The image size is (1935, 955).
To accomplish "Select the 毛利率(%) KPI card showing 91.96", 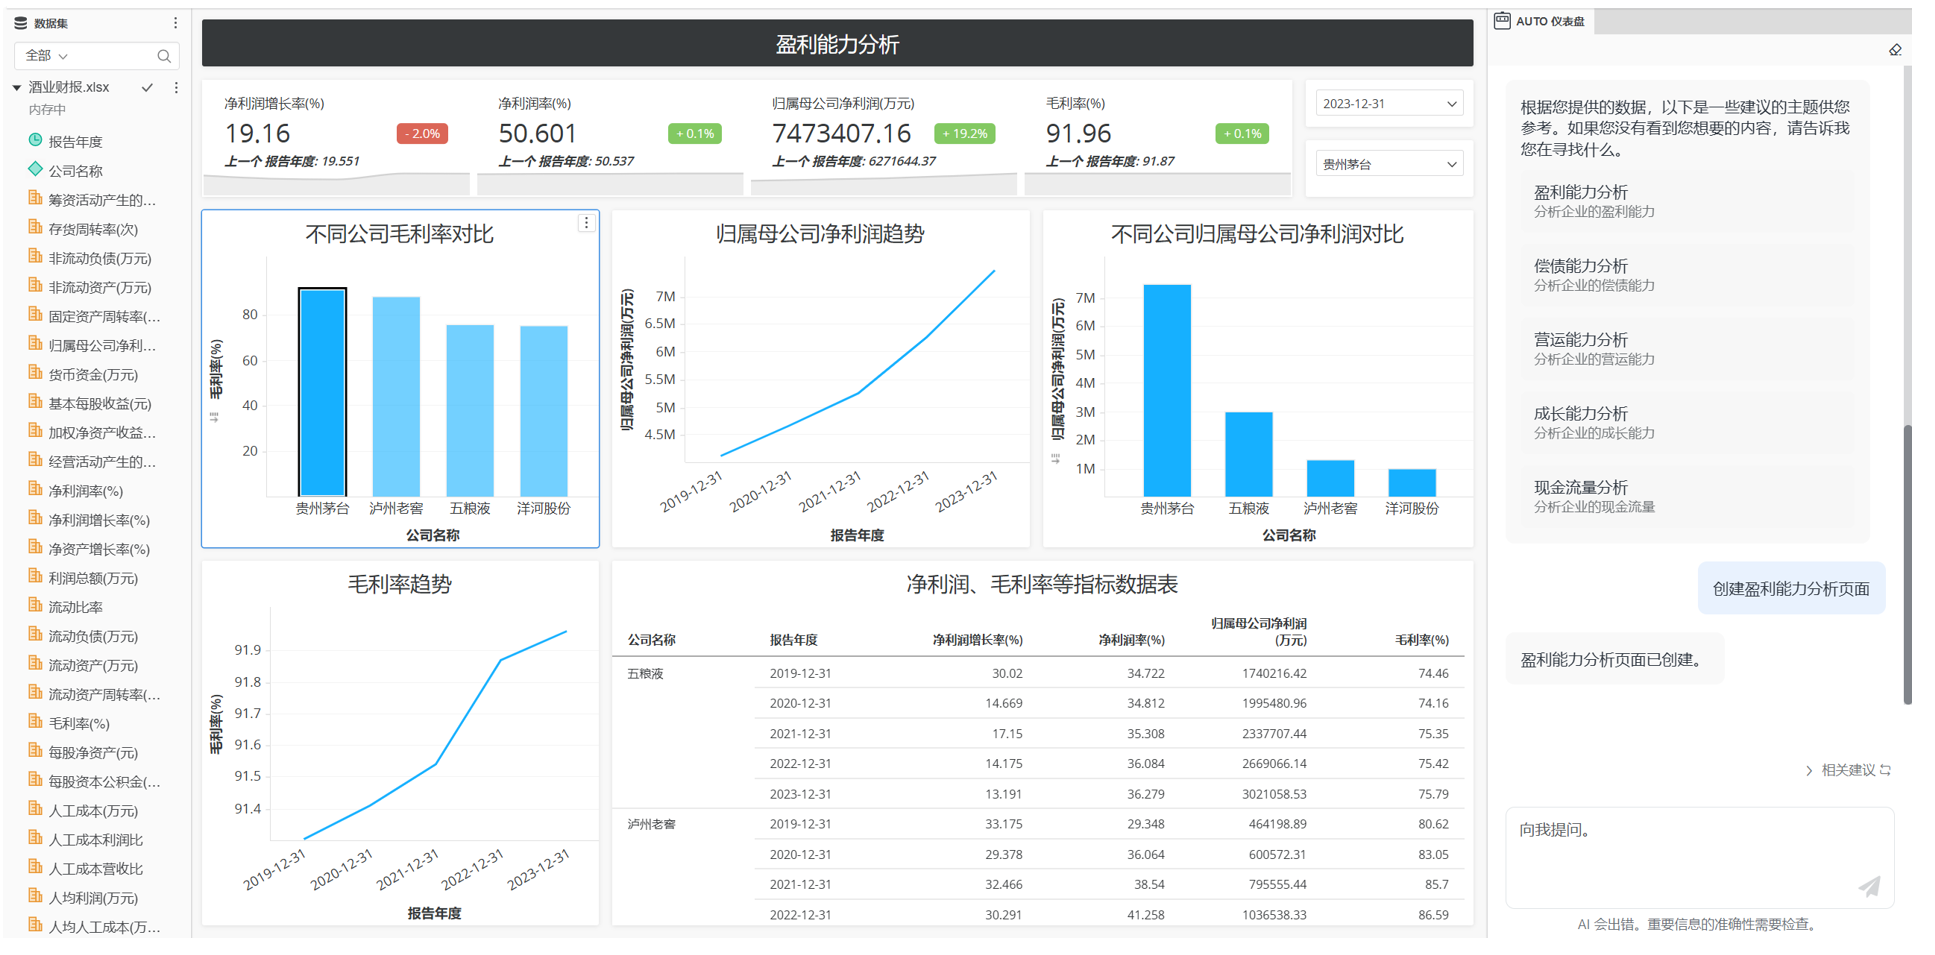I will coord(1157,138).
